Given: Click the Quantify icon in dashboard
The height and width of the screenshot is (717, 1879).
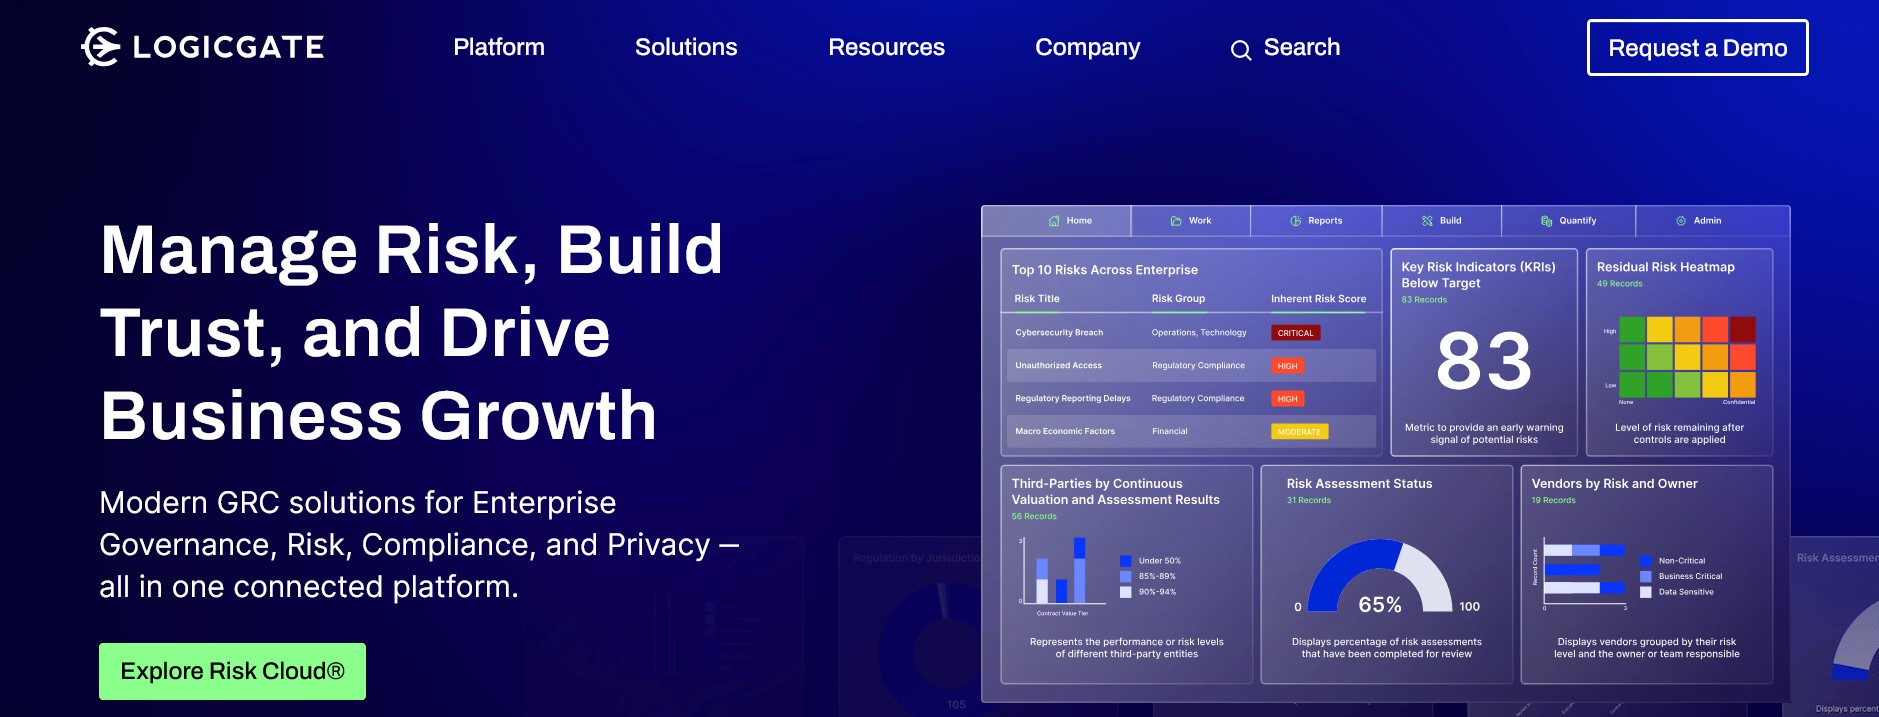Looking at the screenshot, I should tap(1546, 221).
